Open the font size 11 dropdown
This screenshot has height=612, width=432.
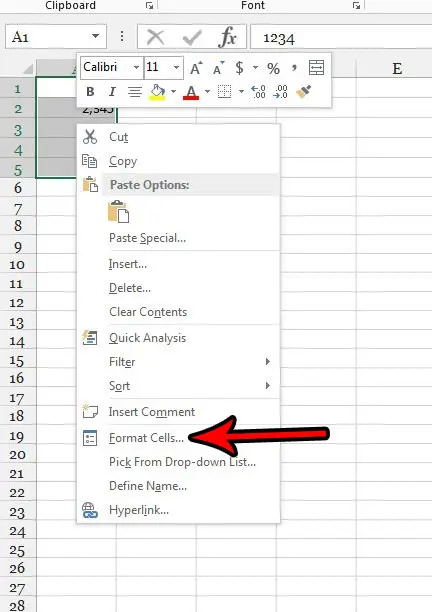coord(176,68)
